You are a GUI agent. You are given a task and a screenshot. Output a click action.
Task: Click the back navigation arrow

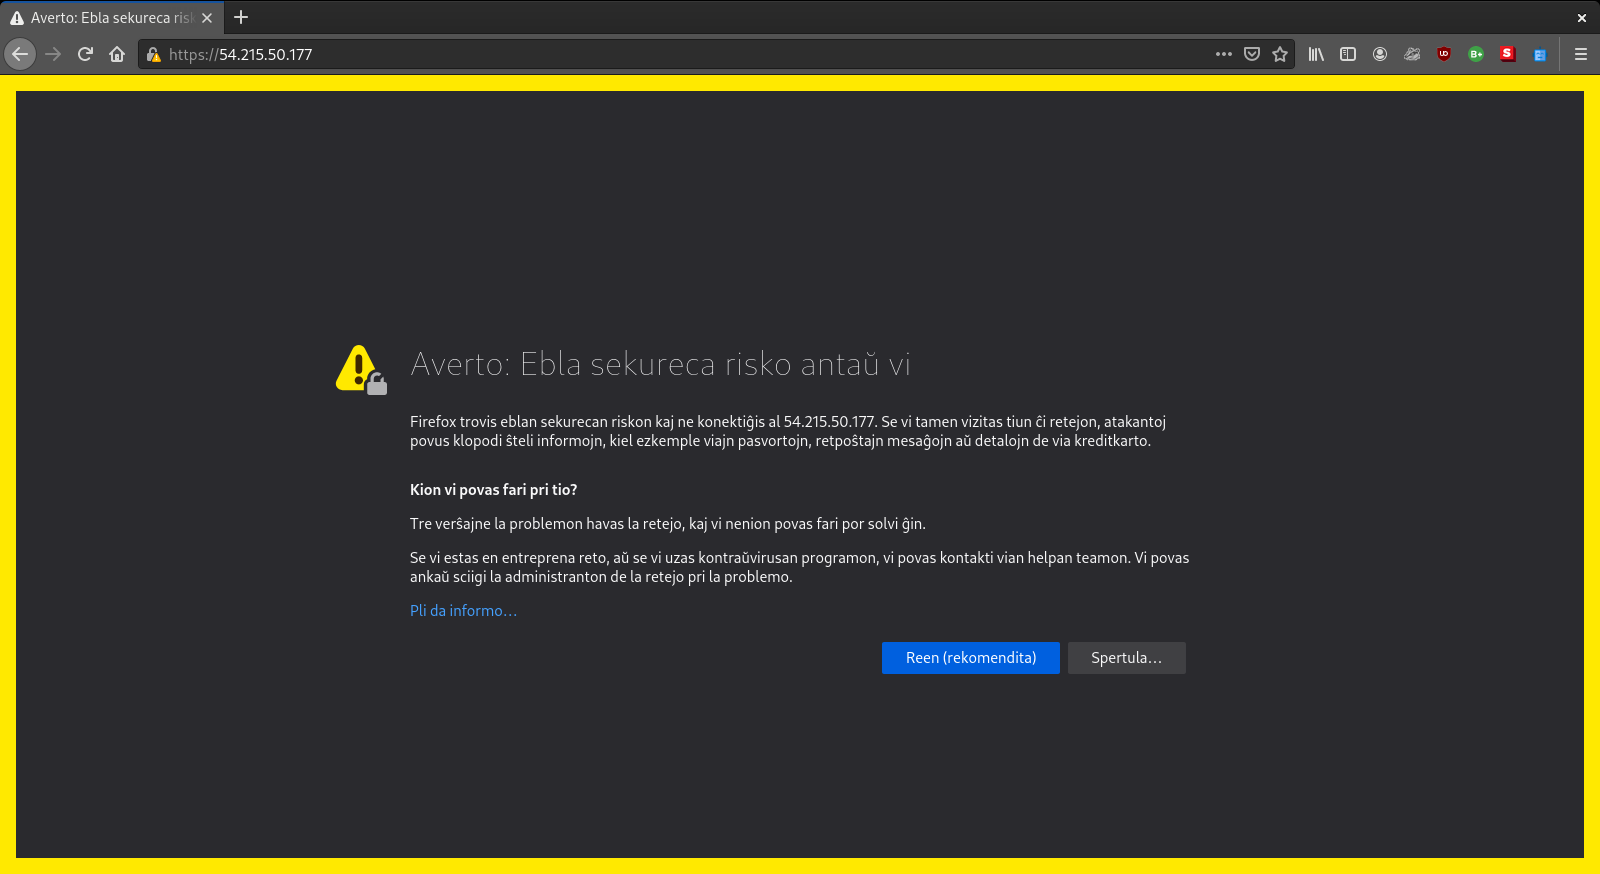click(20, 54)
